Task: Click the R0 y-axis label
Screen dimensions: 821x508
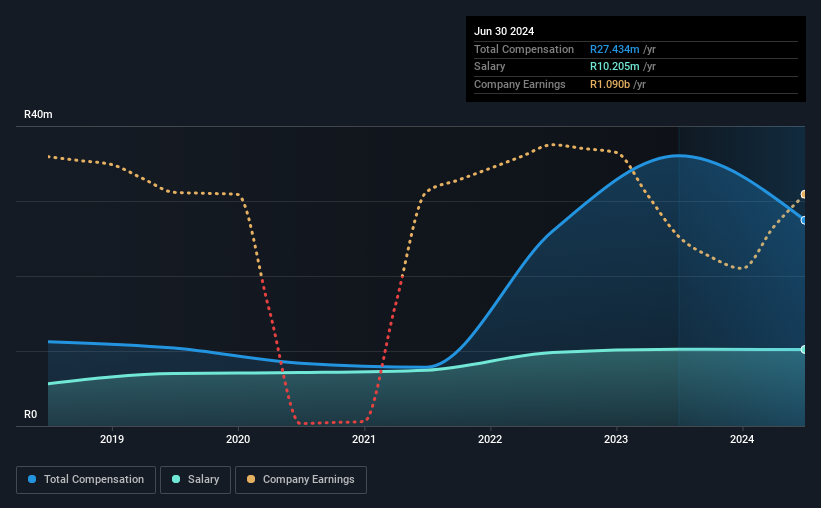Action: click(30, 414)
